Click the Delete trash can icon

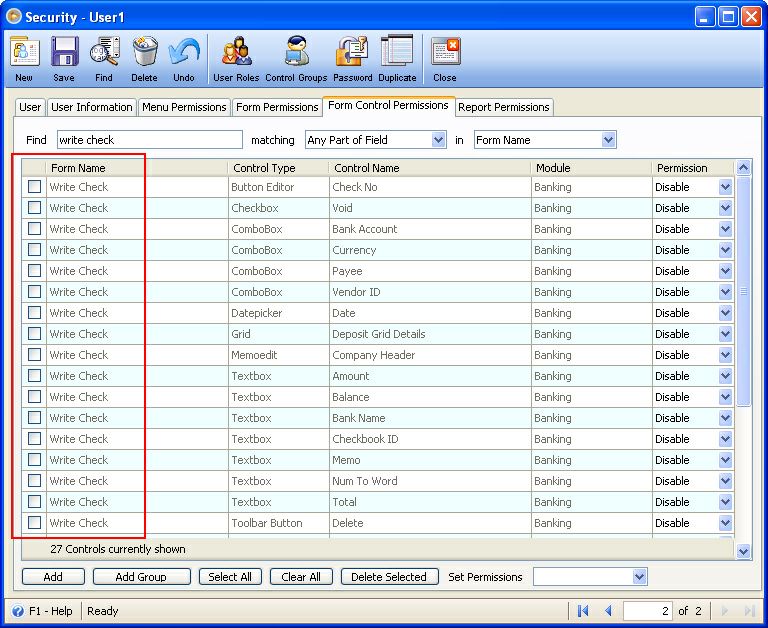pyautogui.click(x=144, y=59)
